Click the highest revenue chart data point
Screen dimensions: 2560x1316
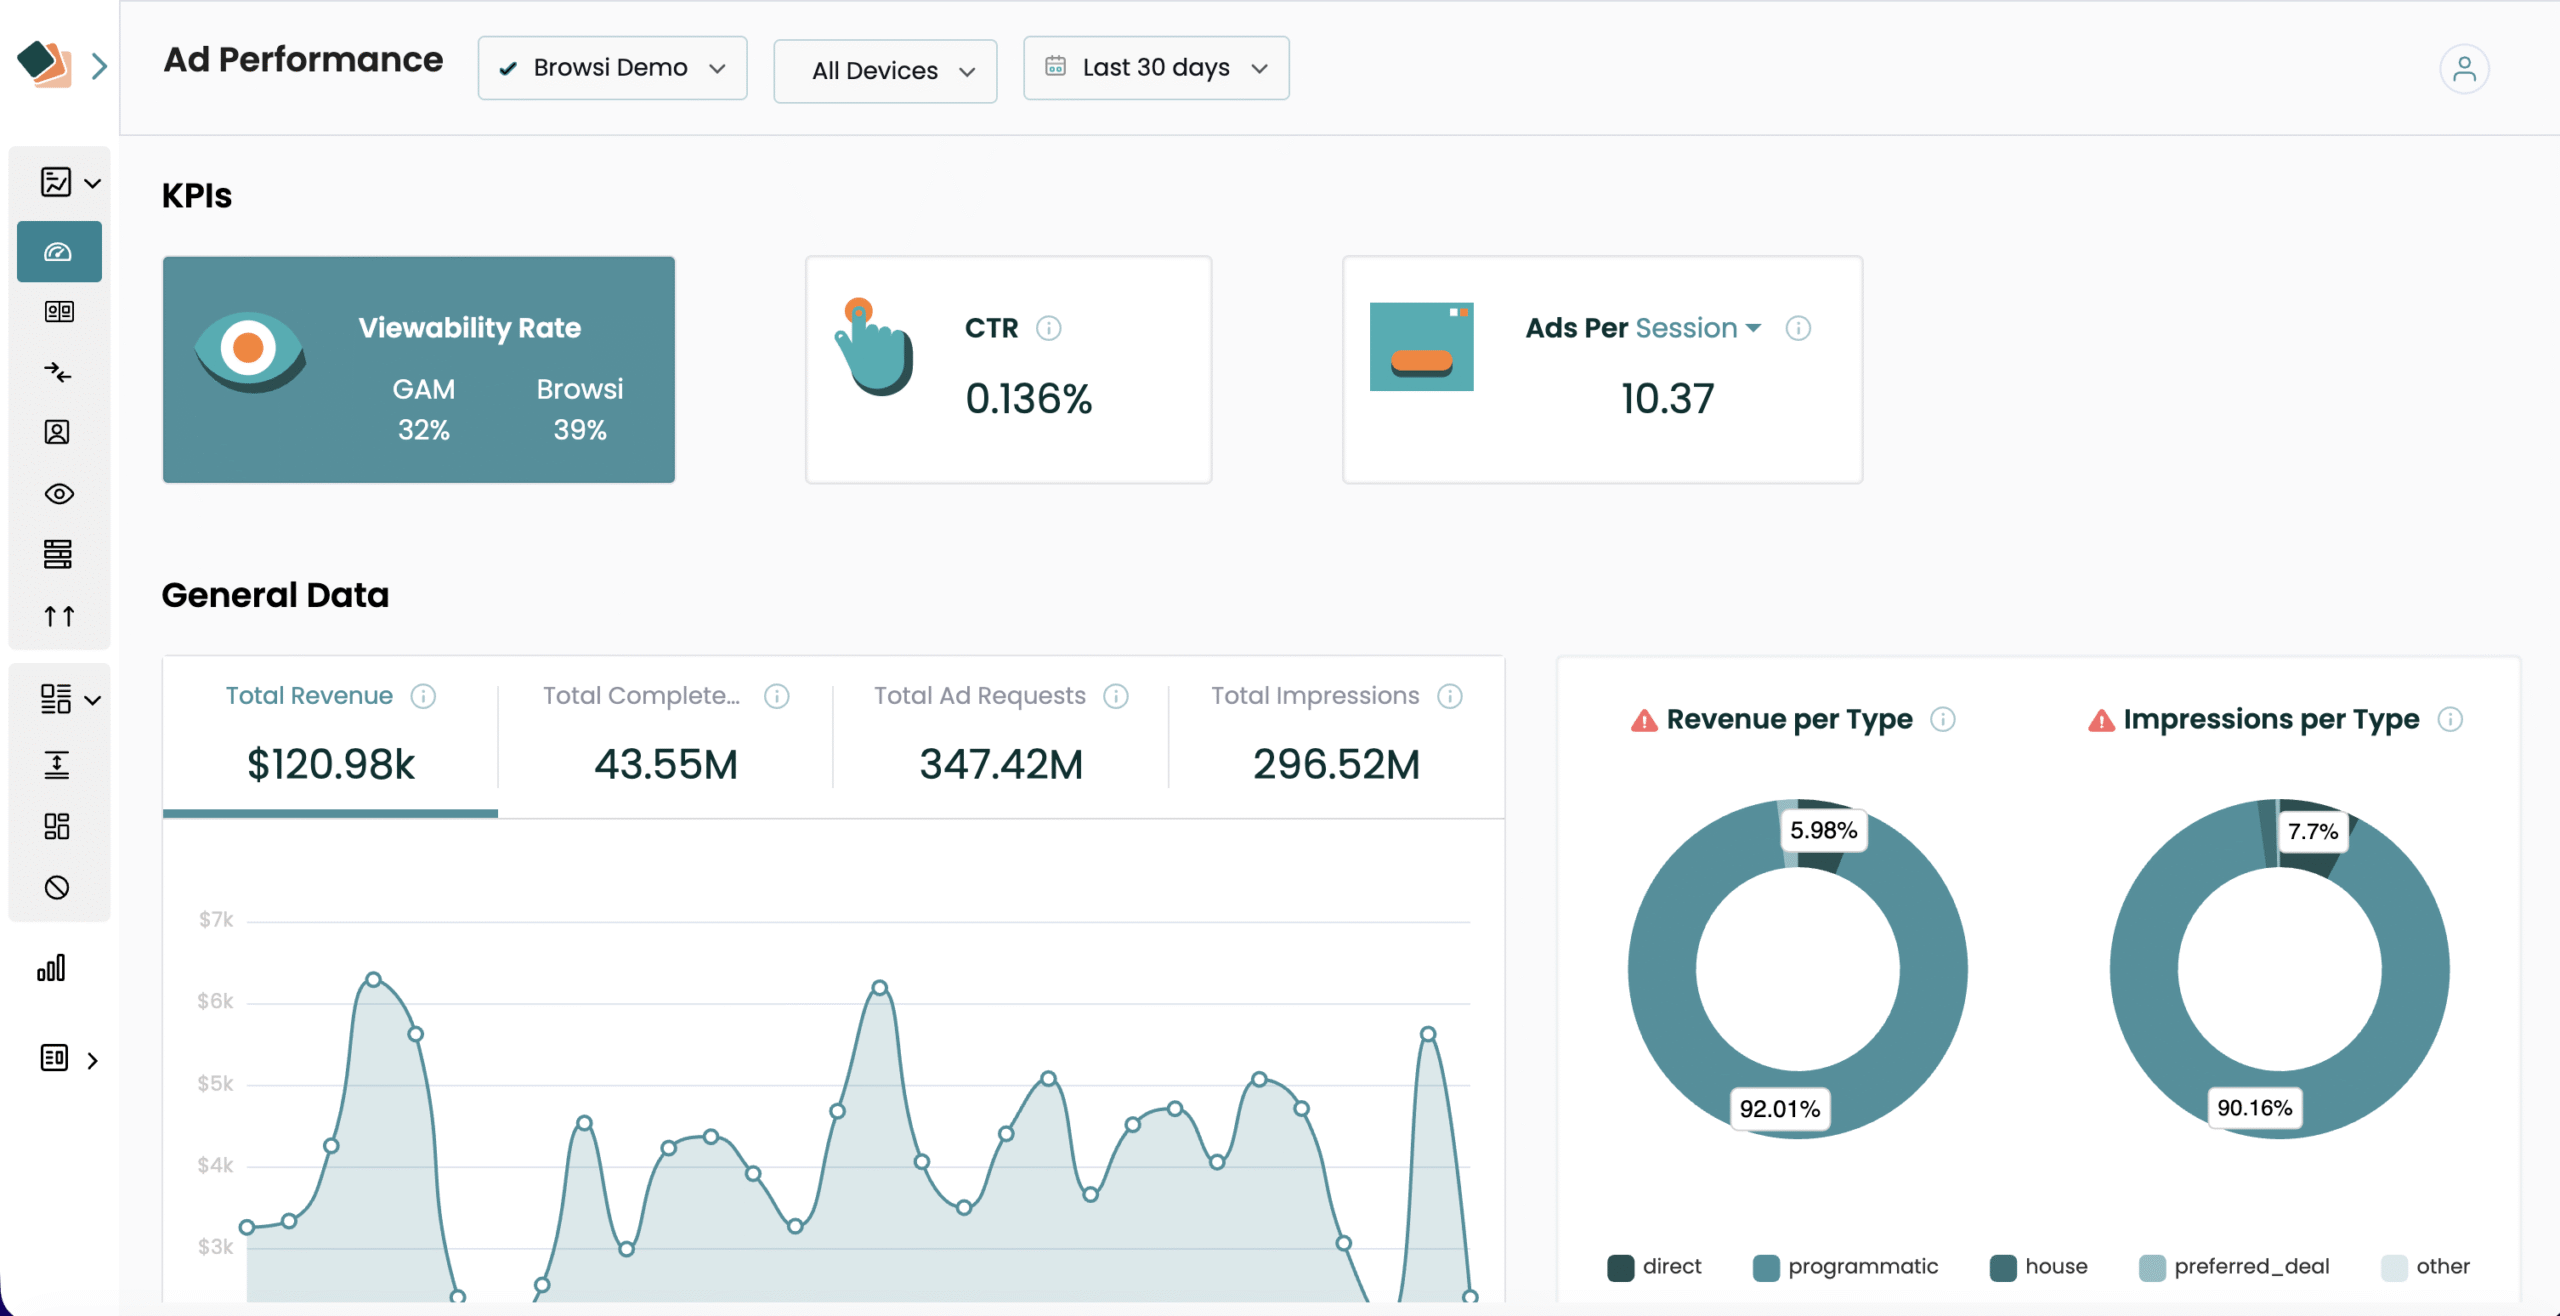click(373, 980)
